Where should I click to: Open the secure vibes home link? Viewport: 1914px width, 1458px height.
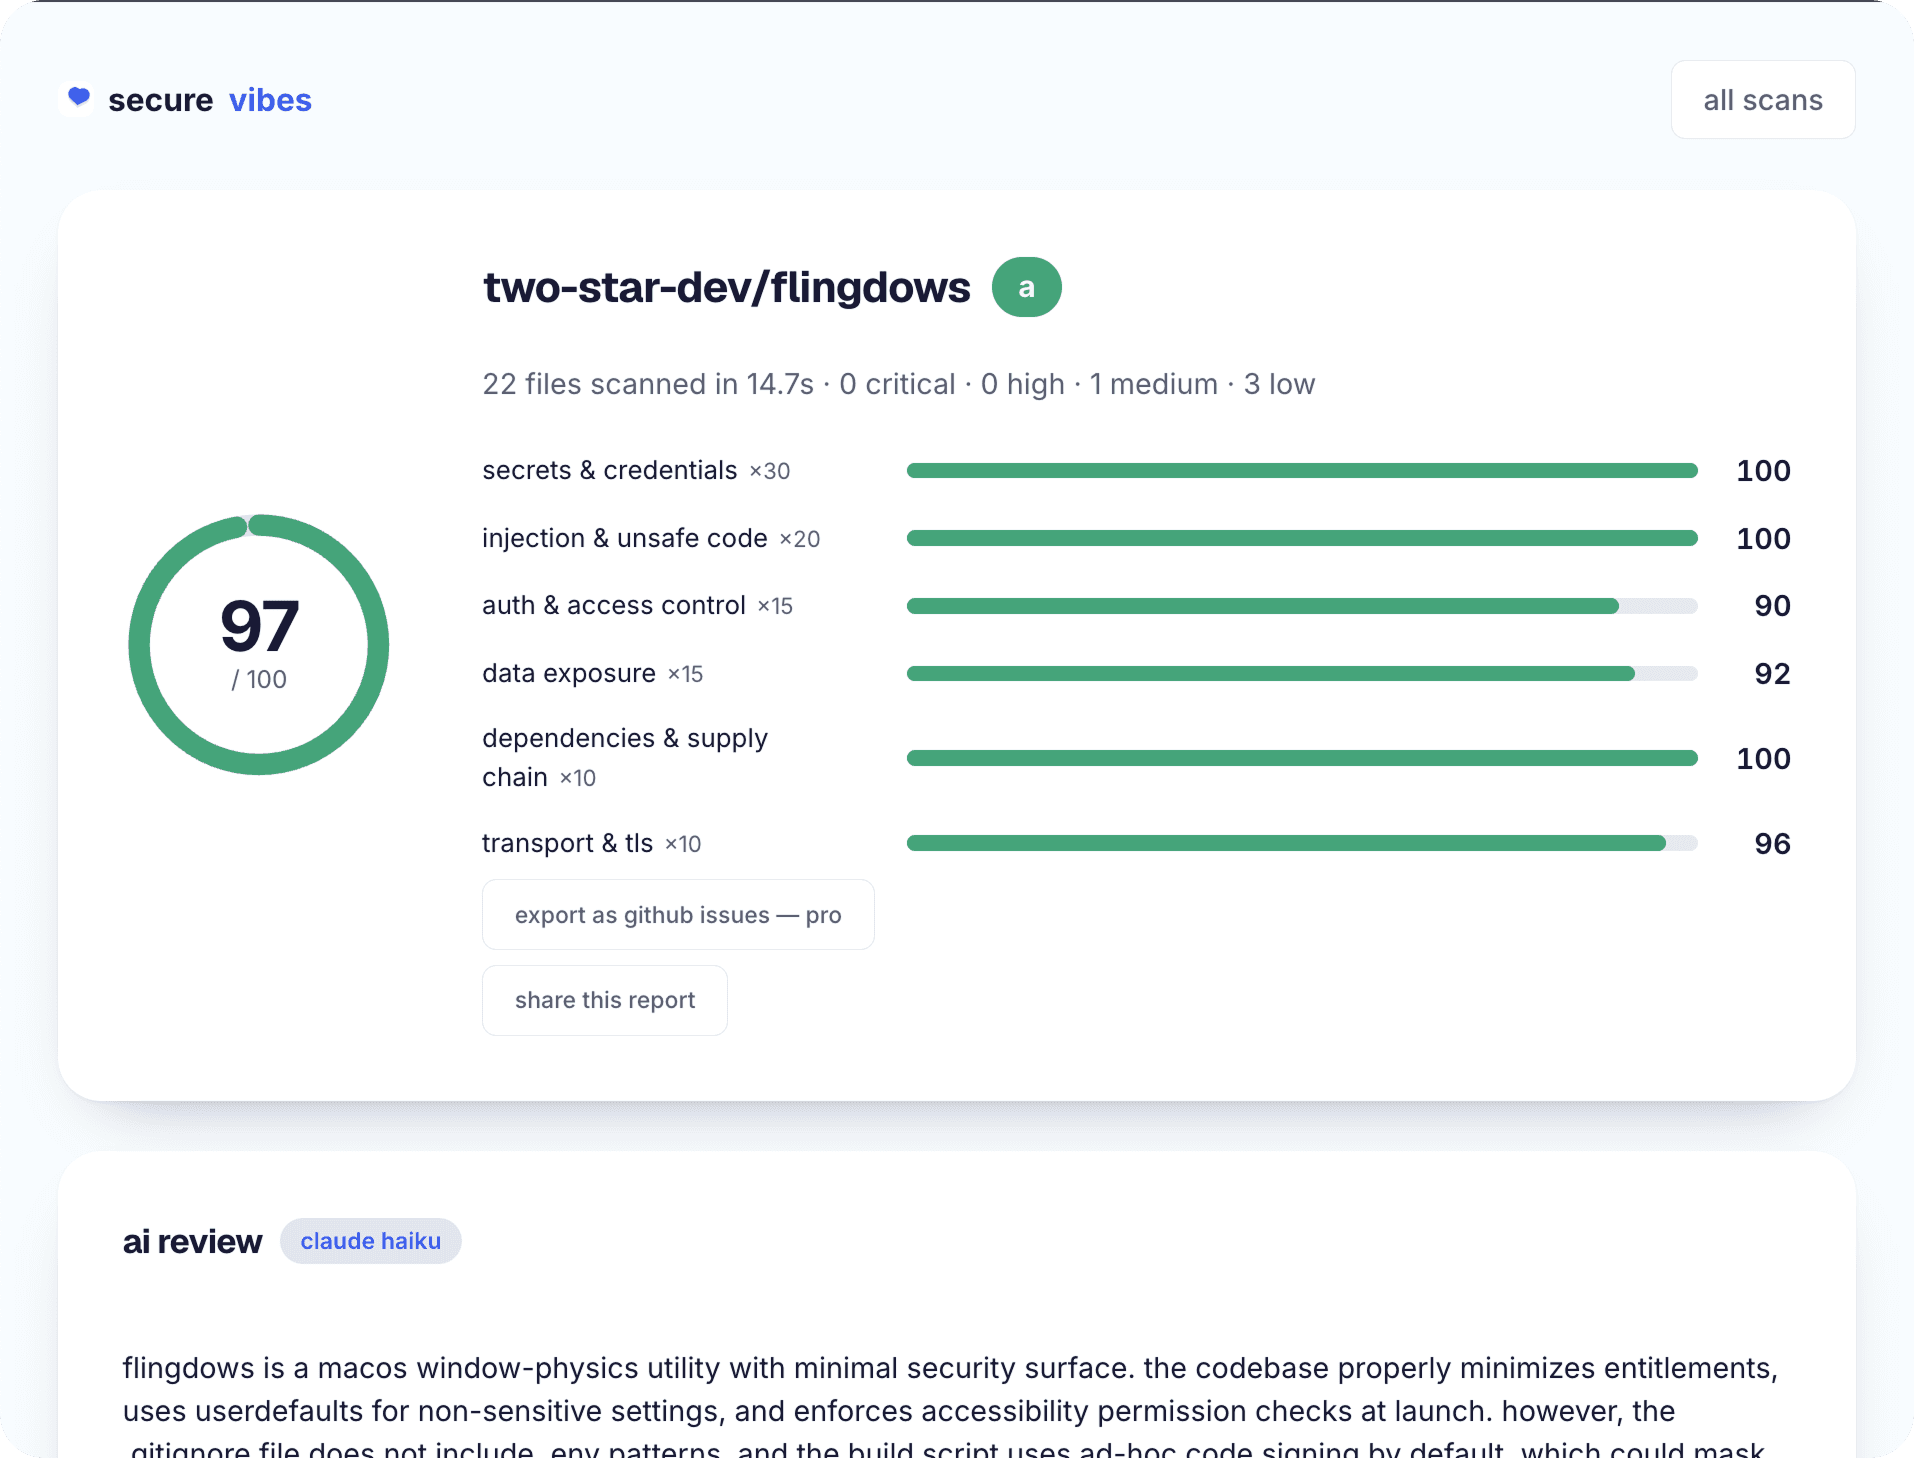click(186, 100)
